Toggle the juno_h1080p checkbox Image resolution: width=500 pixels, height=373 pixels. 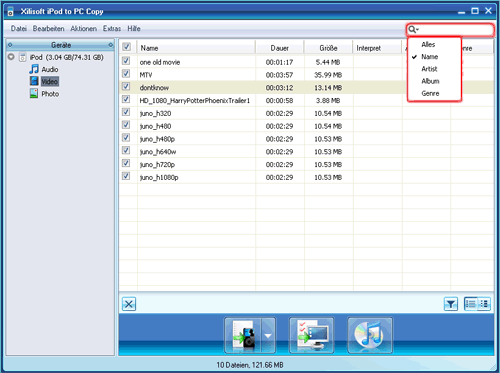126,176
